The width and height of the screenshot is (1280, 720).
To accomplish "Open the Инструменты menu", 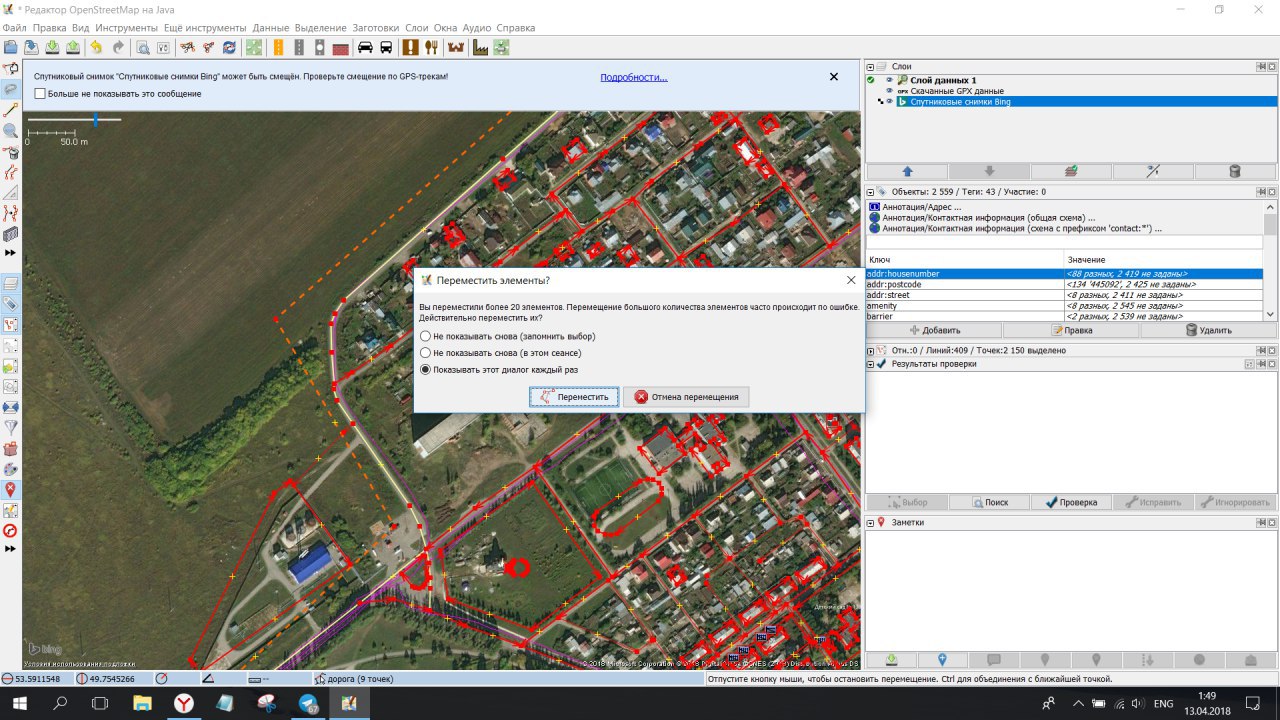I will pyautogui.click(x=127, y=28).
